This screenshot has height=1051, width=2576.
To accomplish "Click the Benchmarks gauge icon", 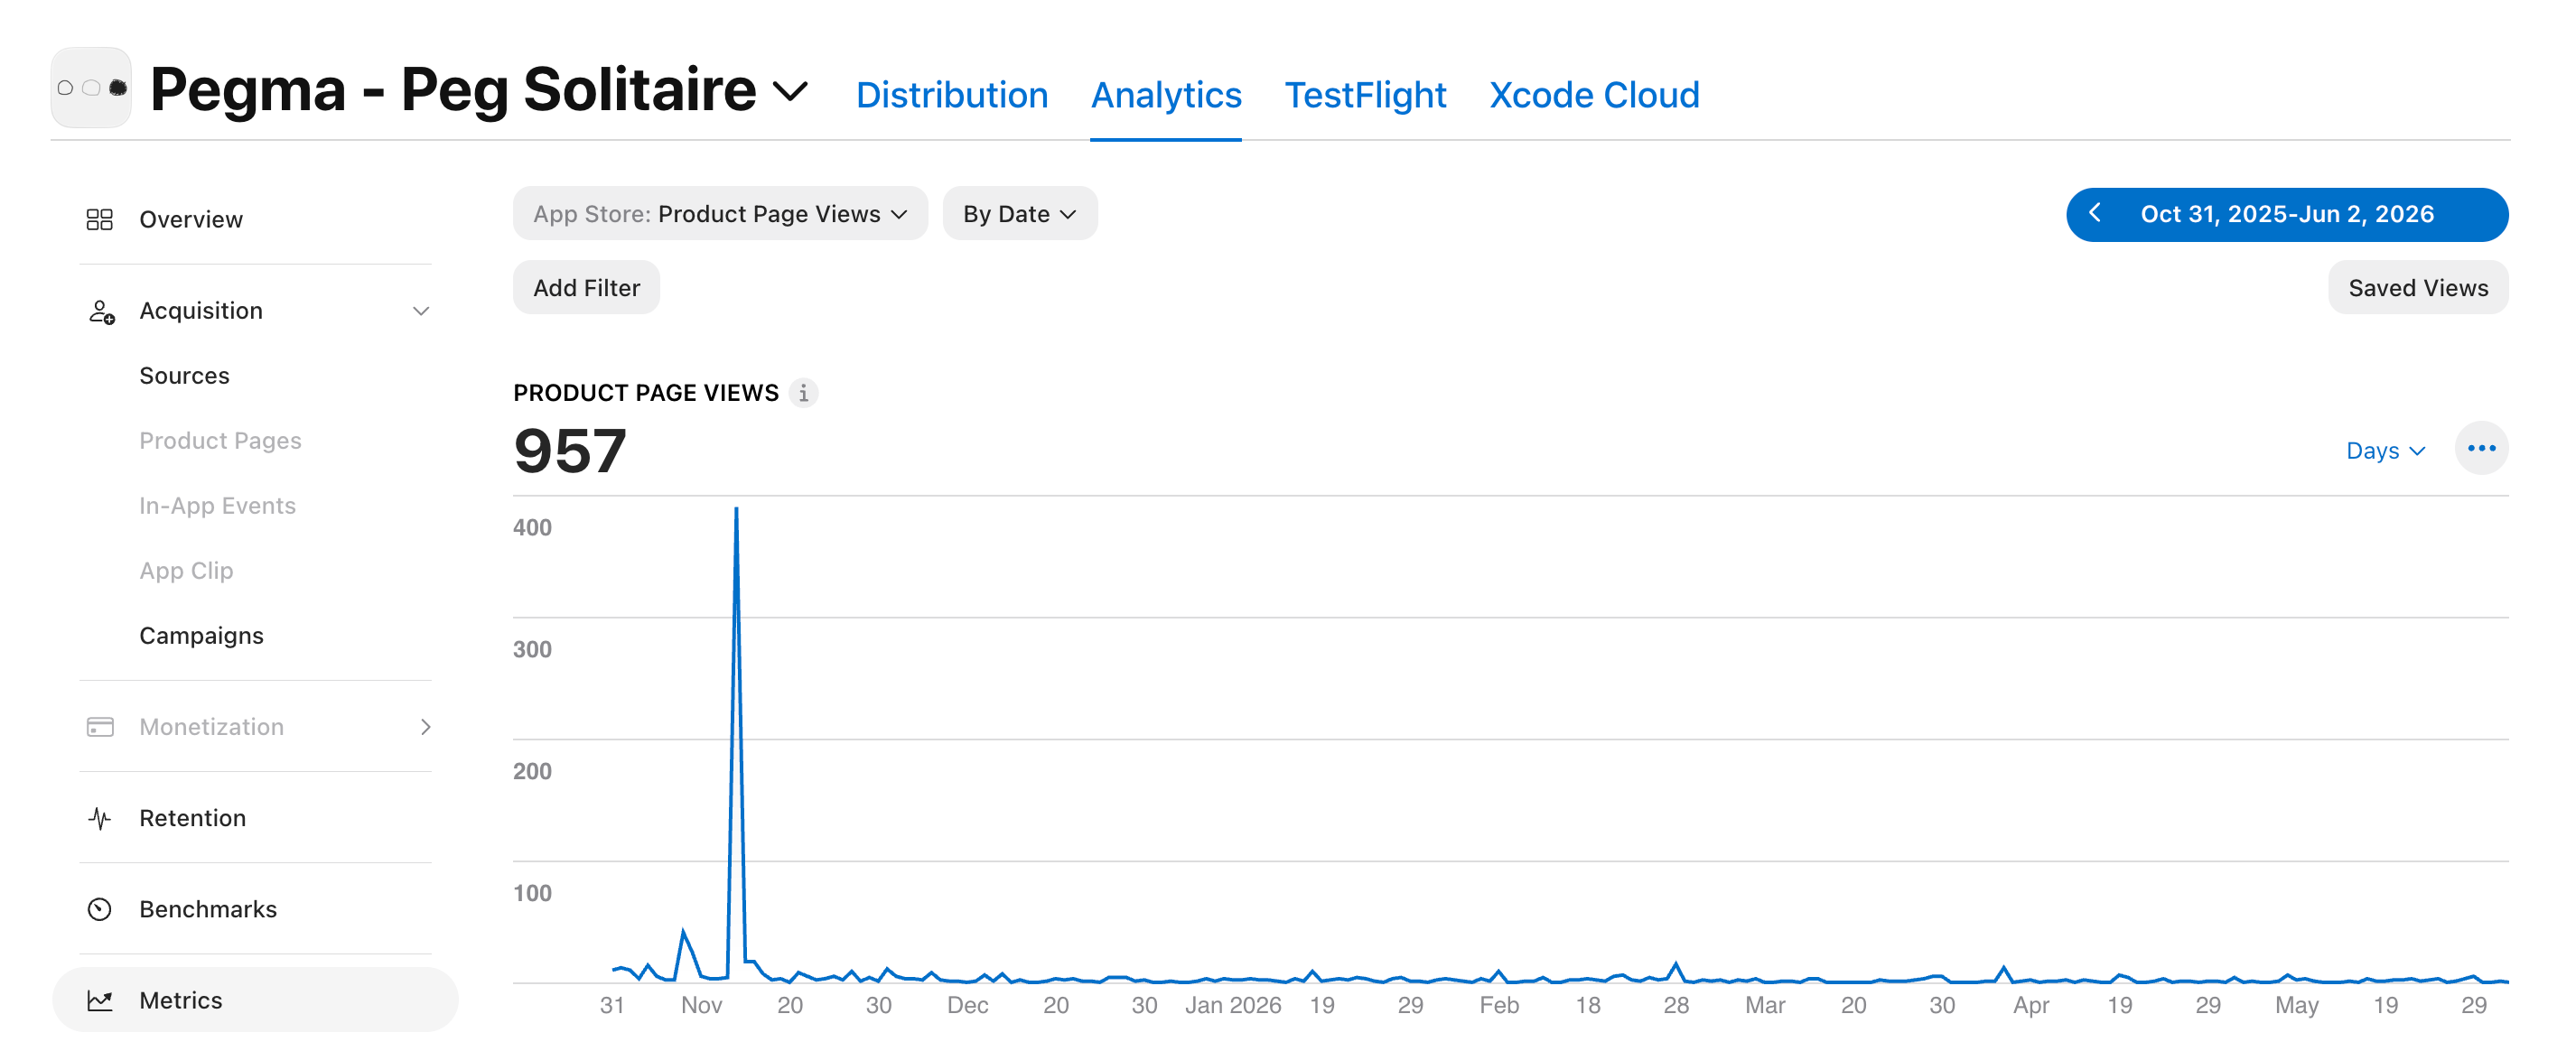I will pos(100,909).
